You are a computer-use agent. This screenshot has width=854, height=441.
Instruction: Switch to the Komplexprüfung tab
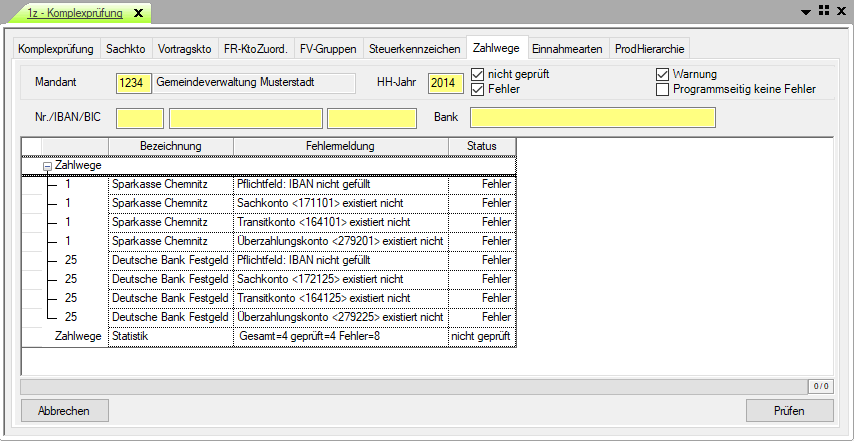[56, 48]
